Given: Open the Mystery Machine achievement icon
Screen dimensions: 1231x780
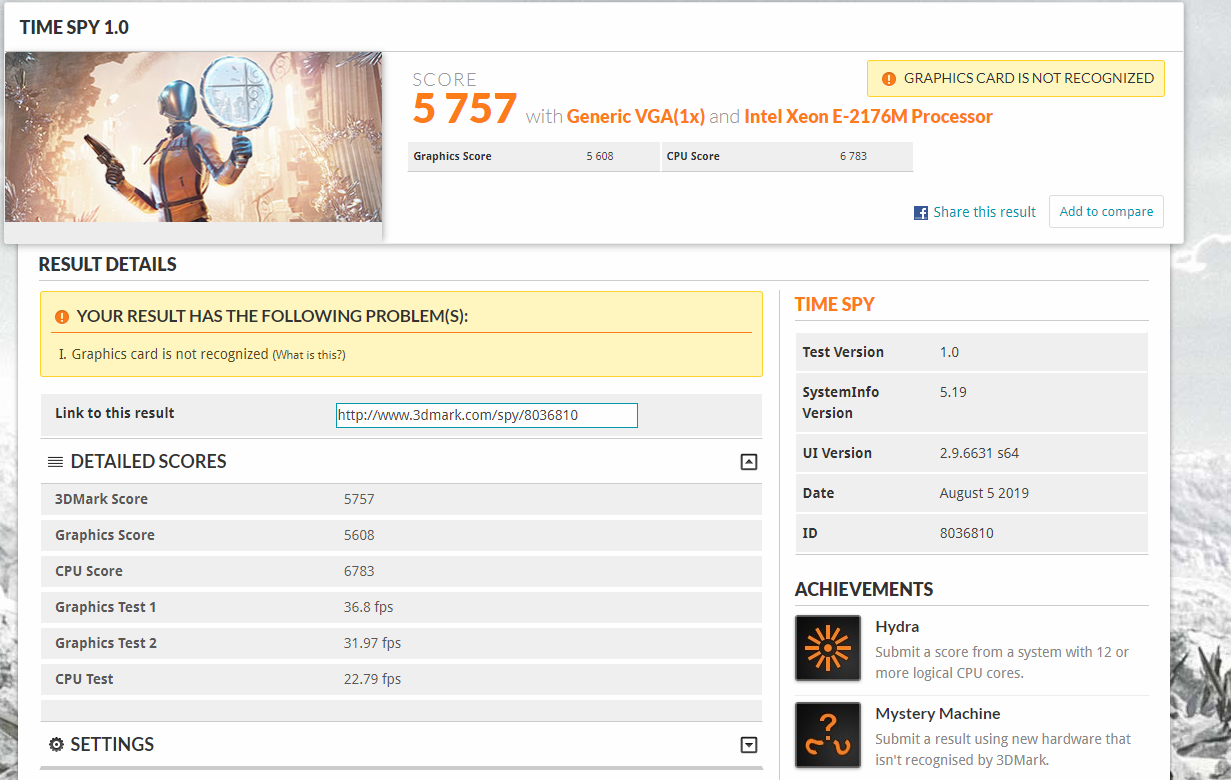Looking at the screenshot, I should pos(828,735).
